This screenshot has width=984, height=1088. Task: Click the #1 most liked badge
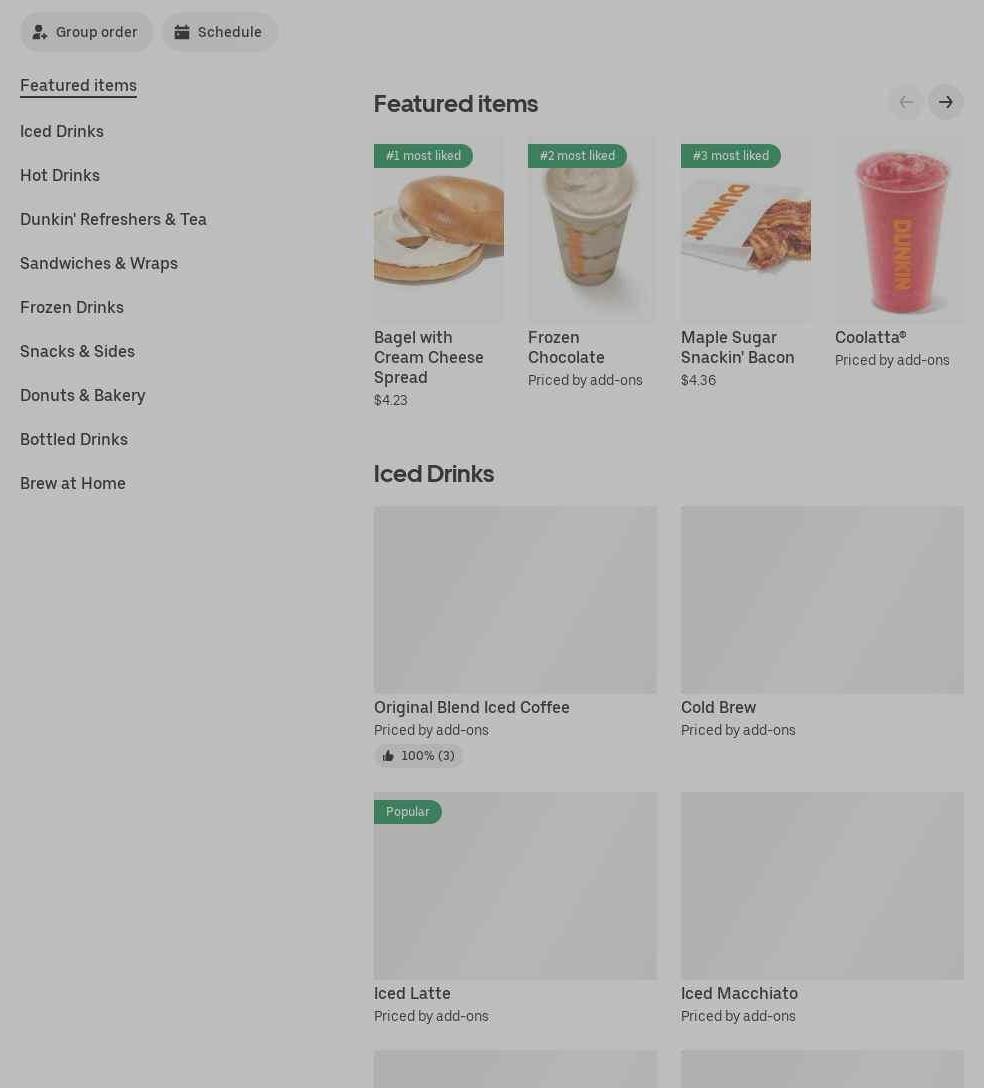(x=423, y=155)
